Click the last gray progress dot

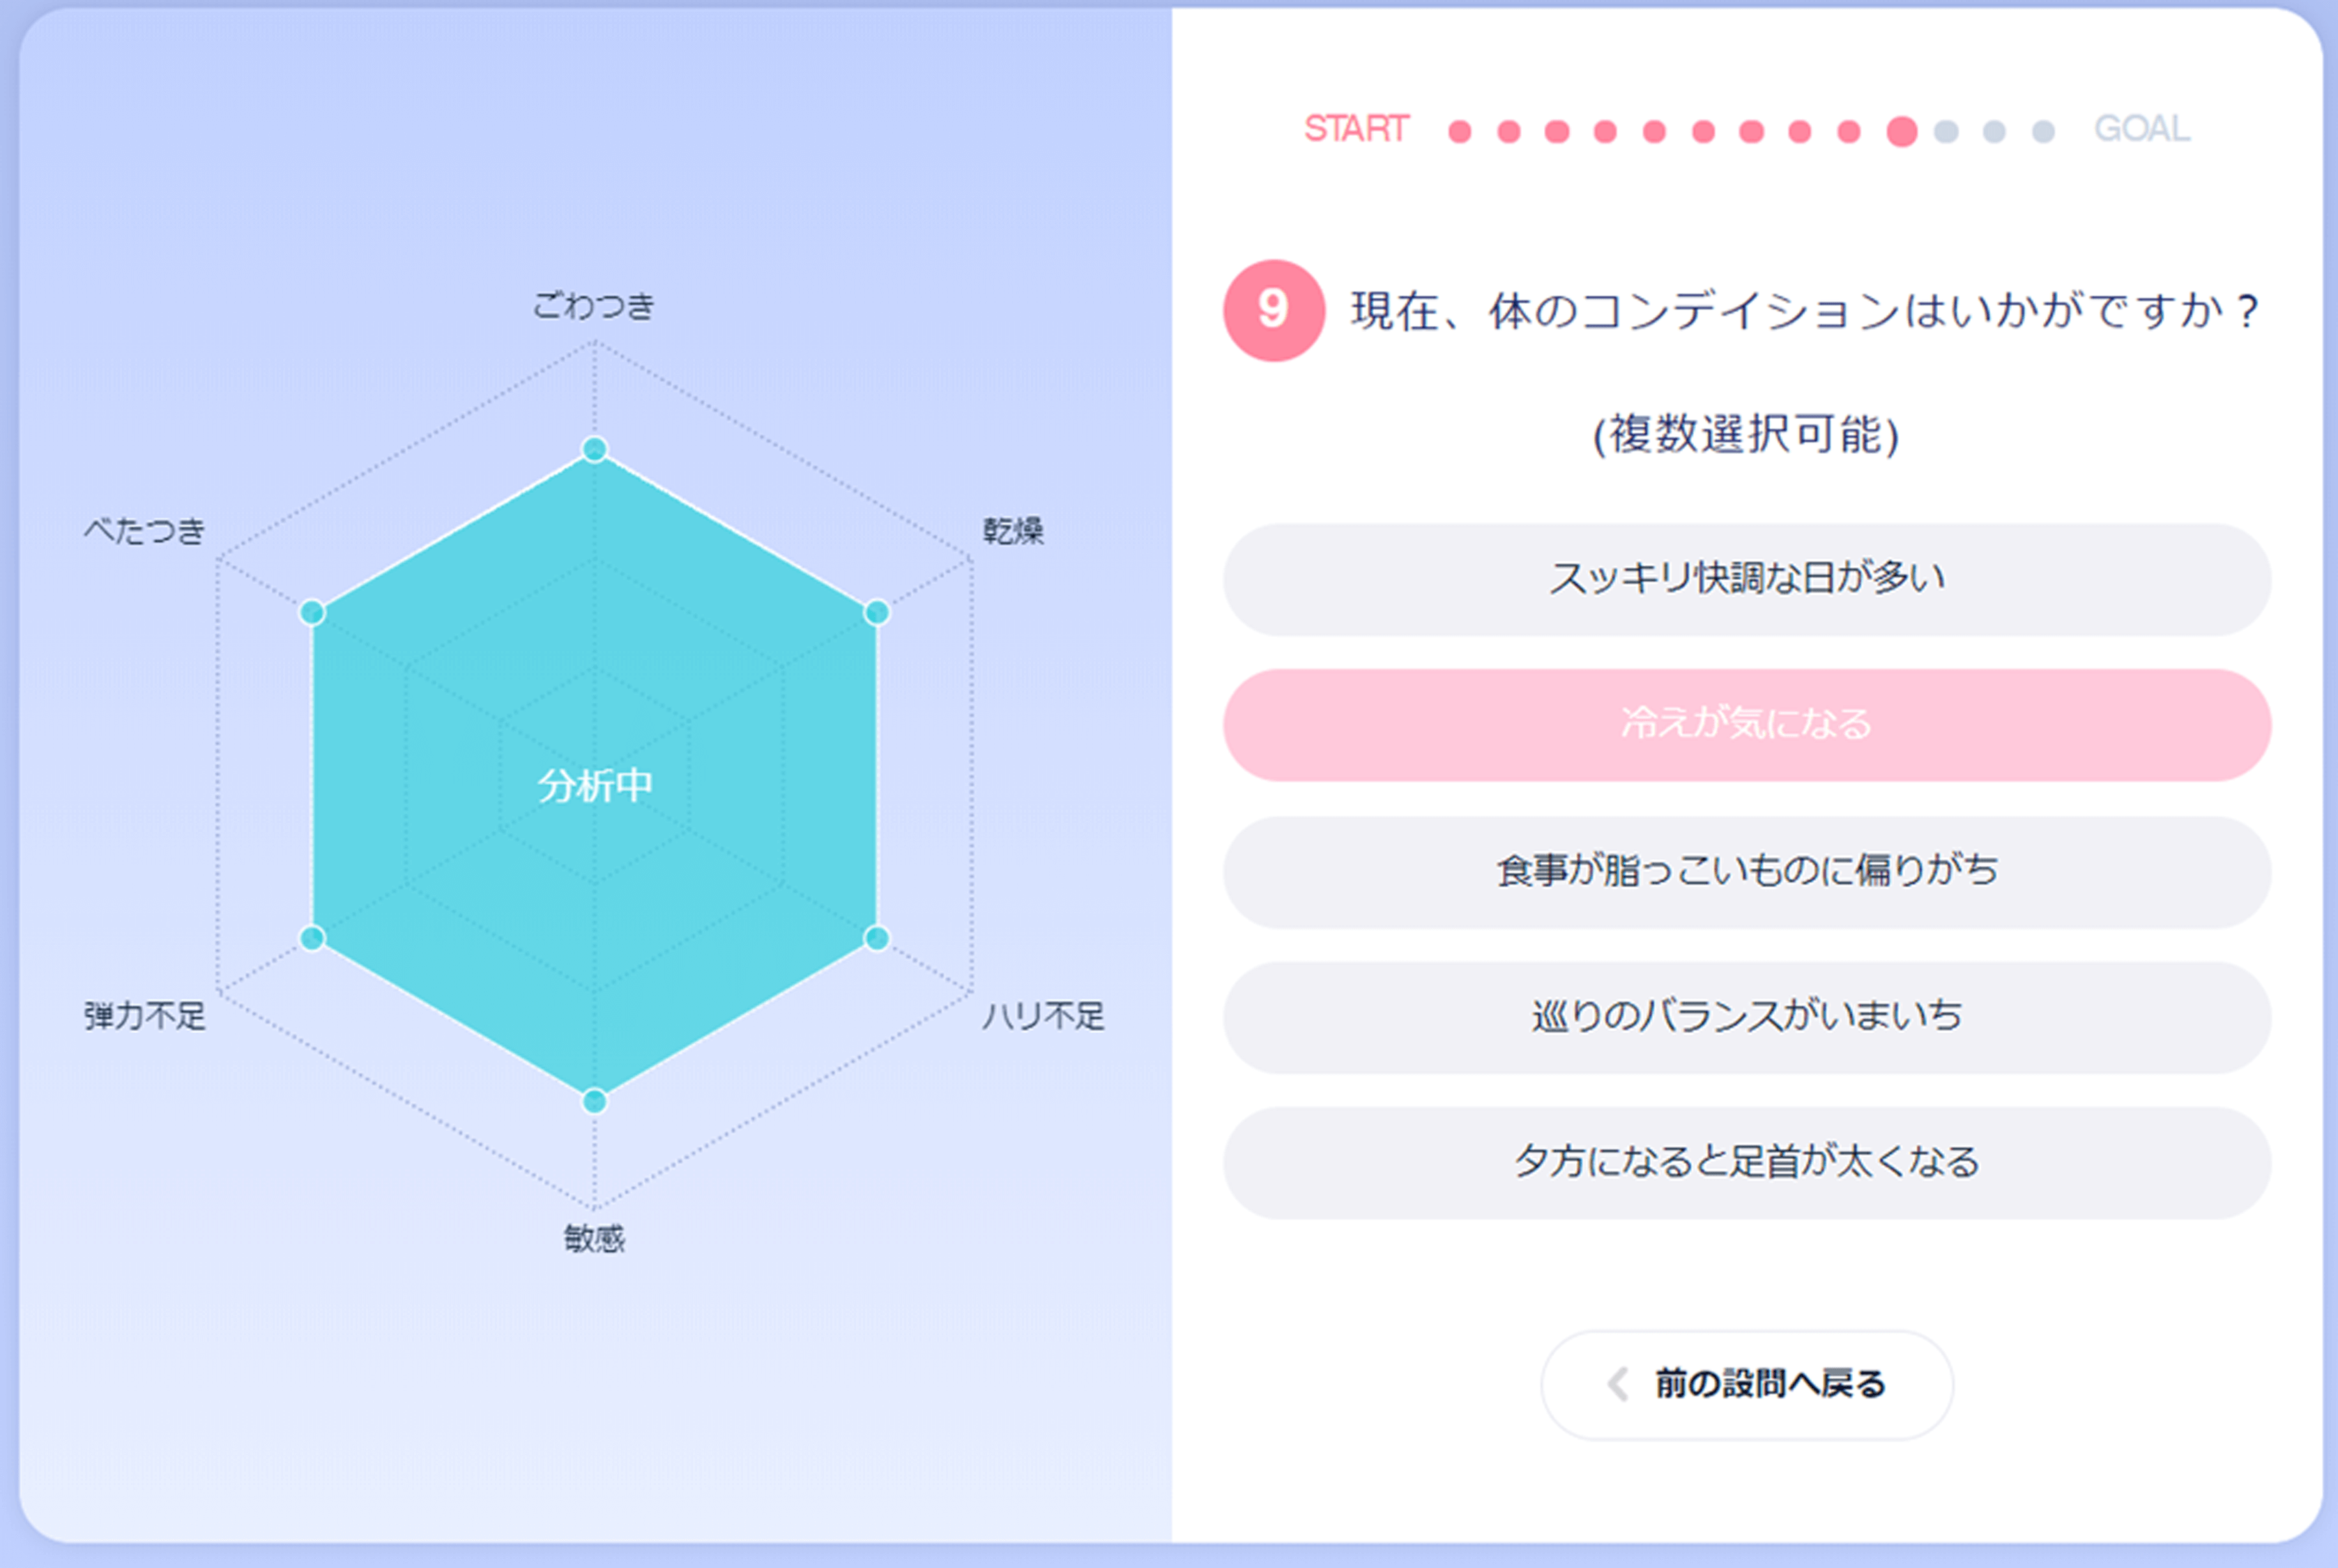[2043, 131]
